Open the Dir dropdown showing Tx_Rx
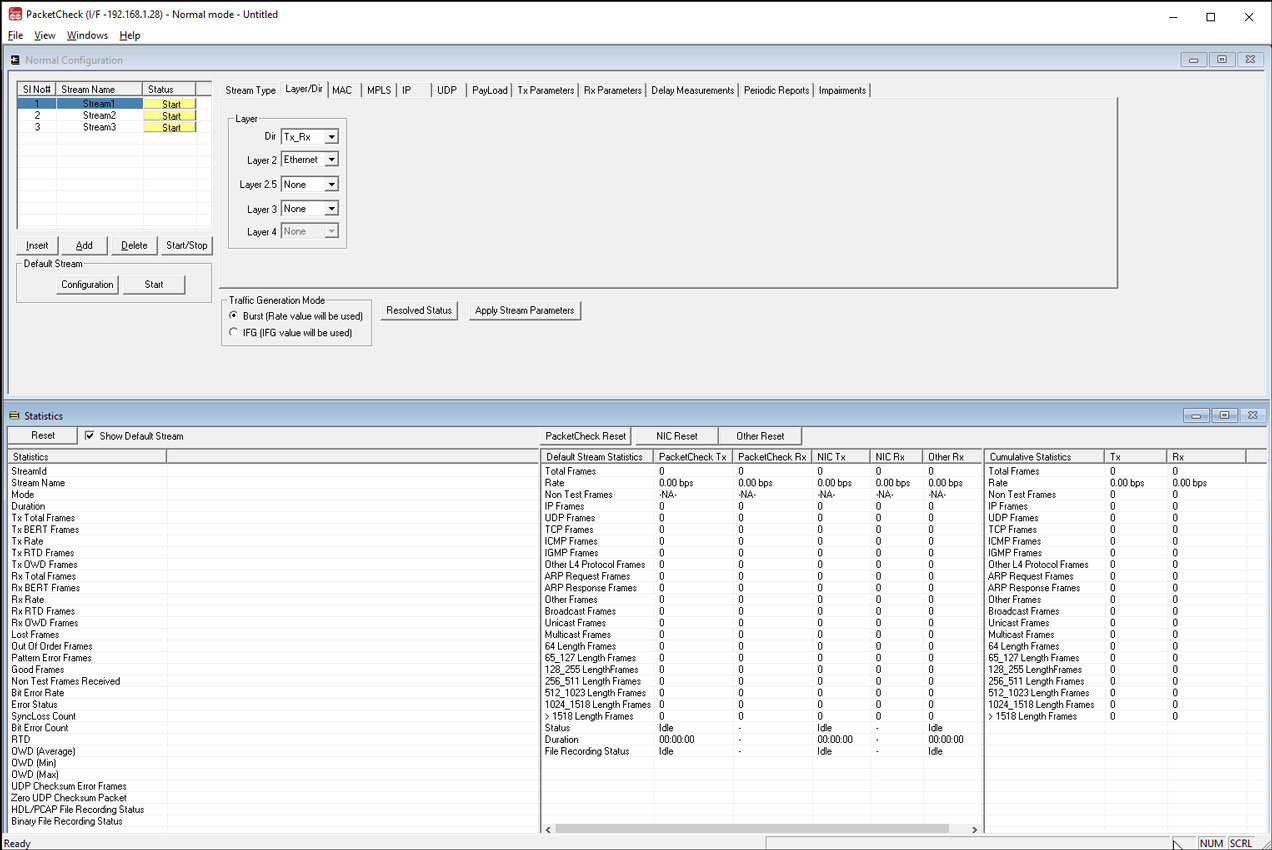The height and width of the screenshot is (850, 1272). pyautogui.click(x=310, y=136)
